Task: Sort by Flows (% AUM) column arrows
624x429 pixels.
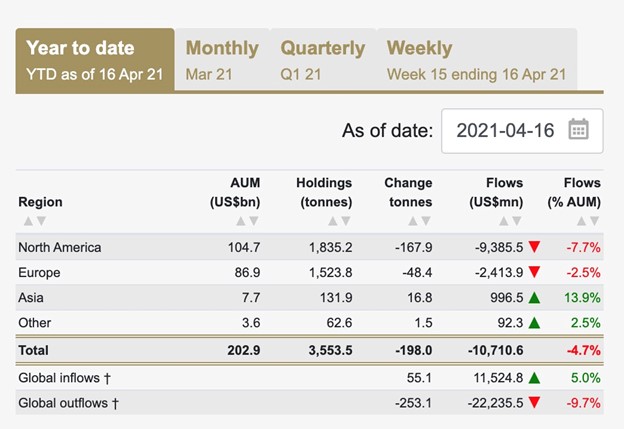Action: click(x=586, y=221)
